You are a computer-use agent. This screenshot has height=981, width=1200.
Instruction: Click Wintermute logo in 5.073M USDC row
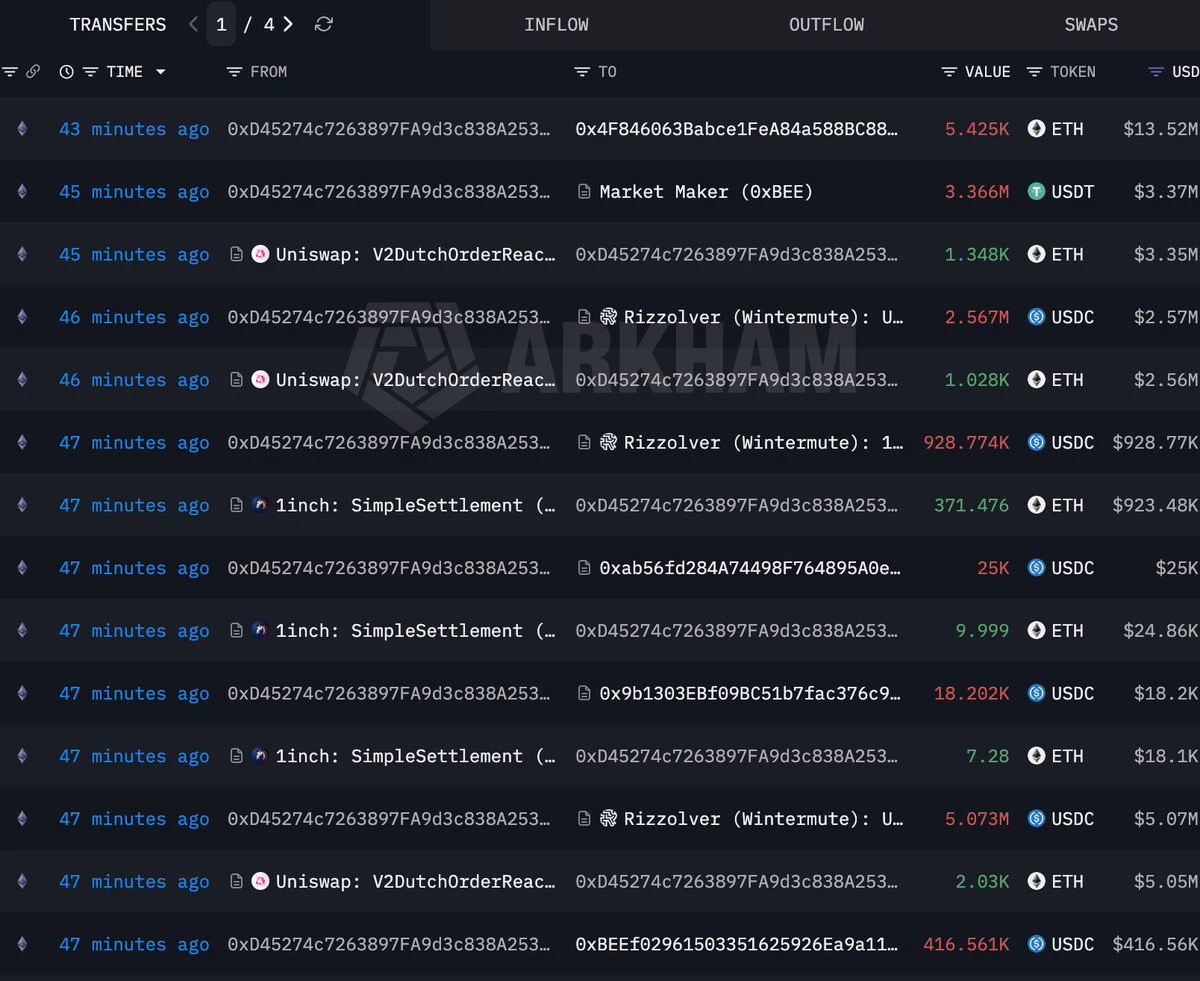pos(608,819)
